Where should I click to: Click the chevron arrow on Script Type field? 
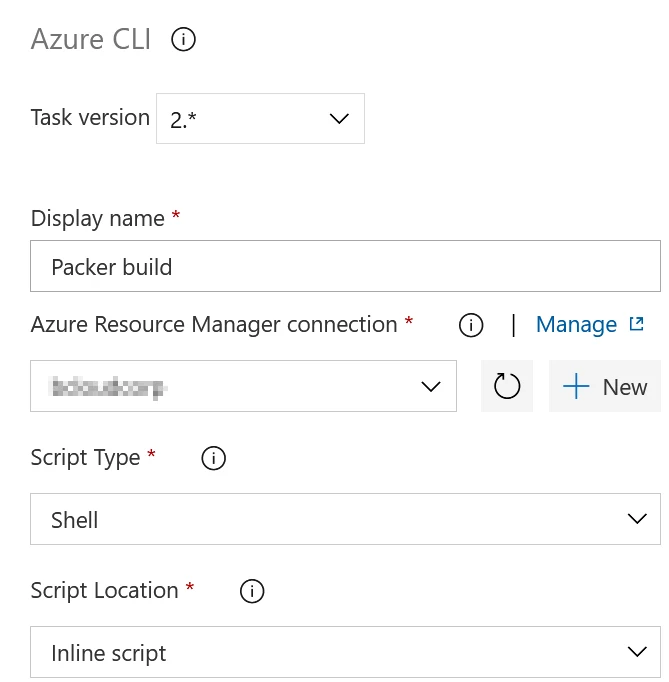pyautogui.click(x=637, y=518)
